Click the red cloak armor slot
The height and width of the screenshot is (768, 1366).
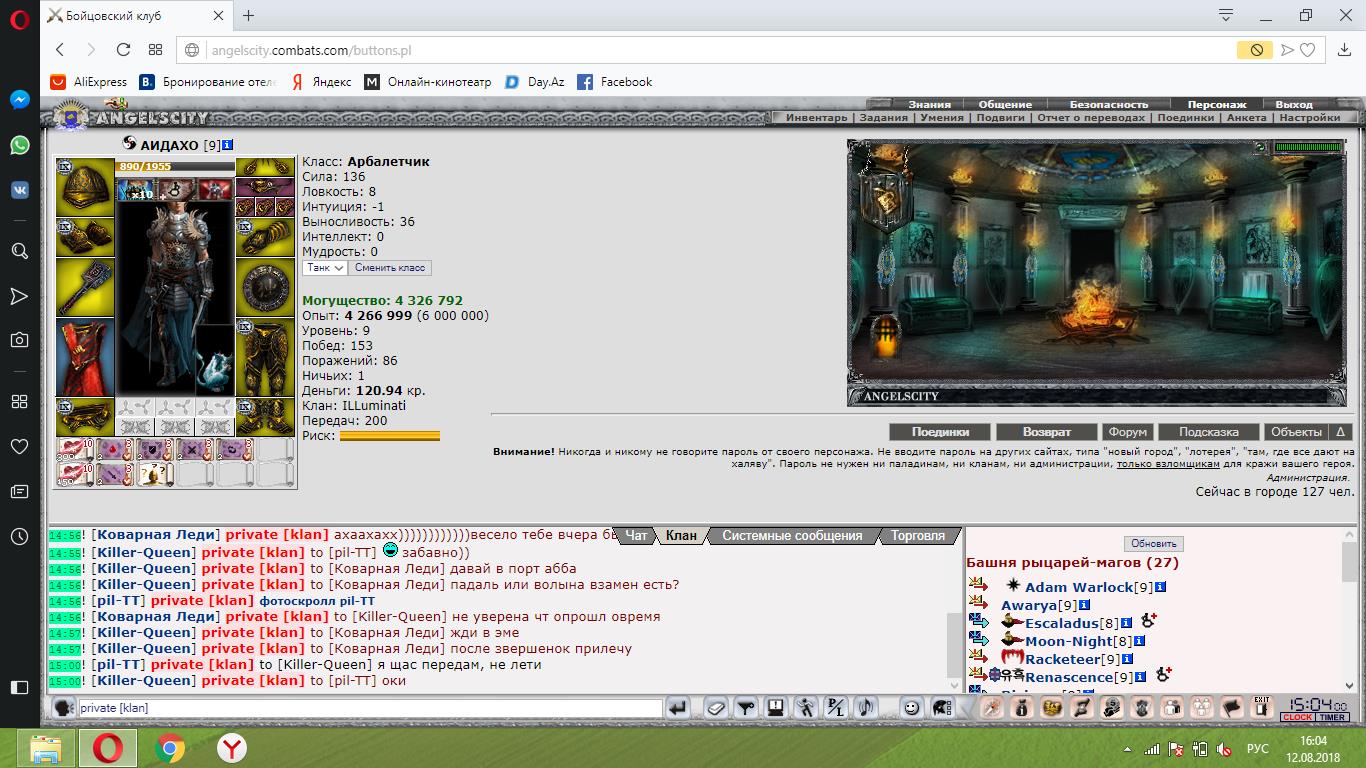(85, 358)
